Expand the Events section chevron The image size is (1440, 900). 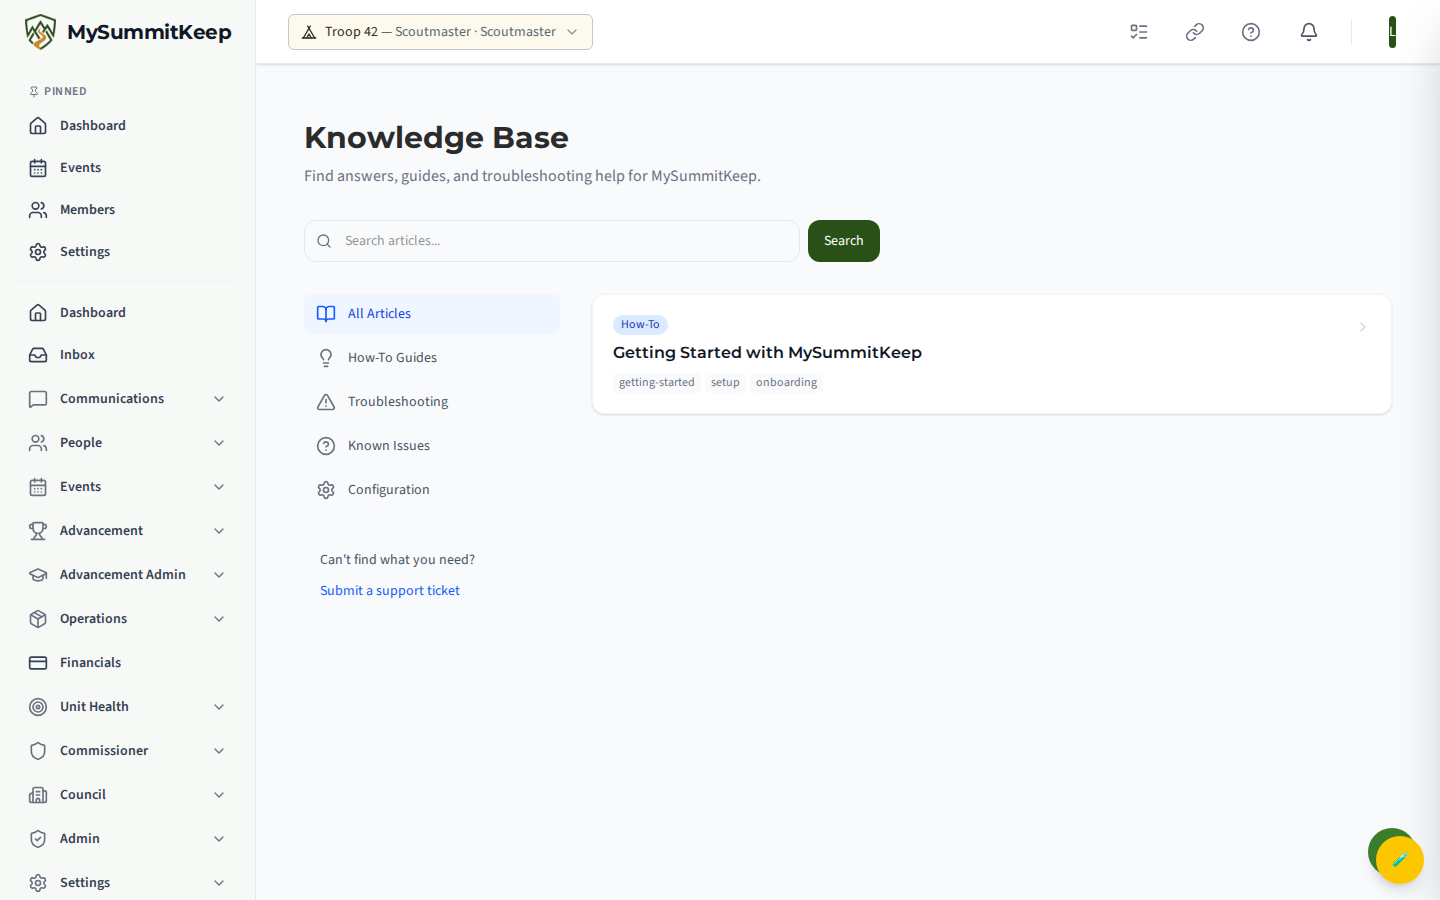coord(219,487)
